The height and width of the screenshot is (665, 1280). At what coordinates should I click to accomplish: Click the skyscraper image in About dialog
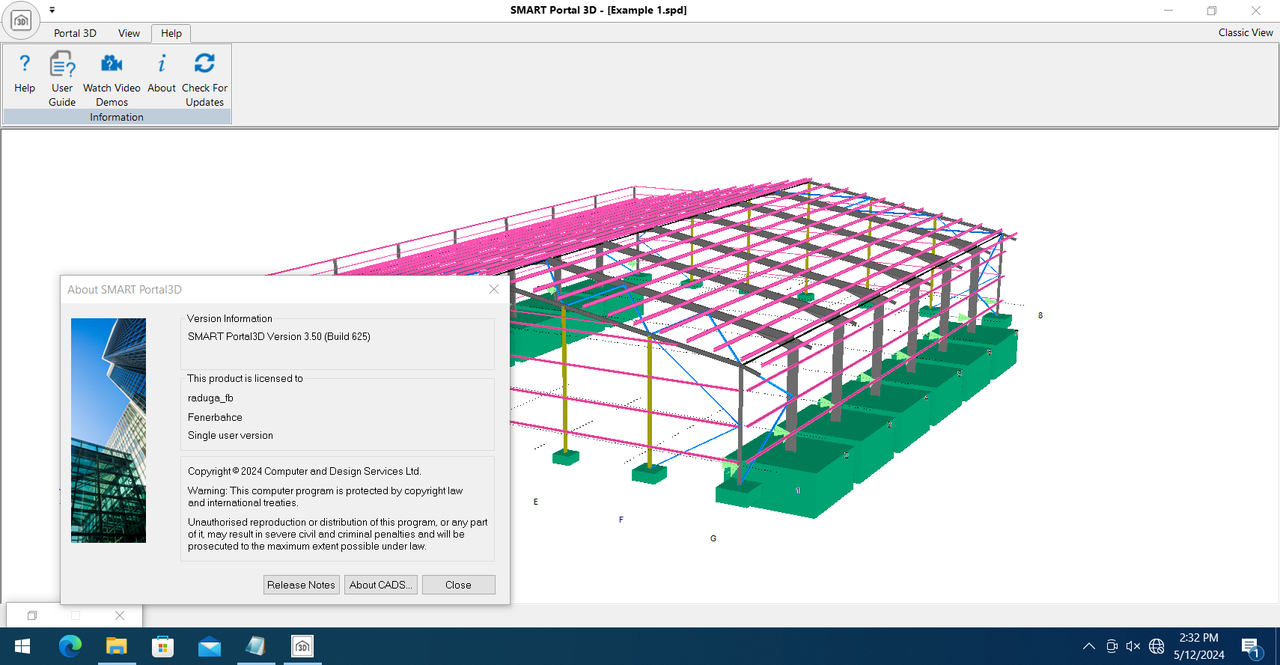coord(108,430)
